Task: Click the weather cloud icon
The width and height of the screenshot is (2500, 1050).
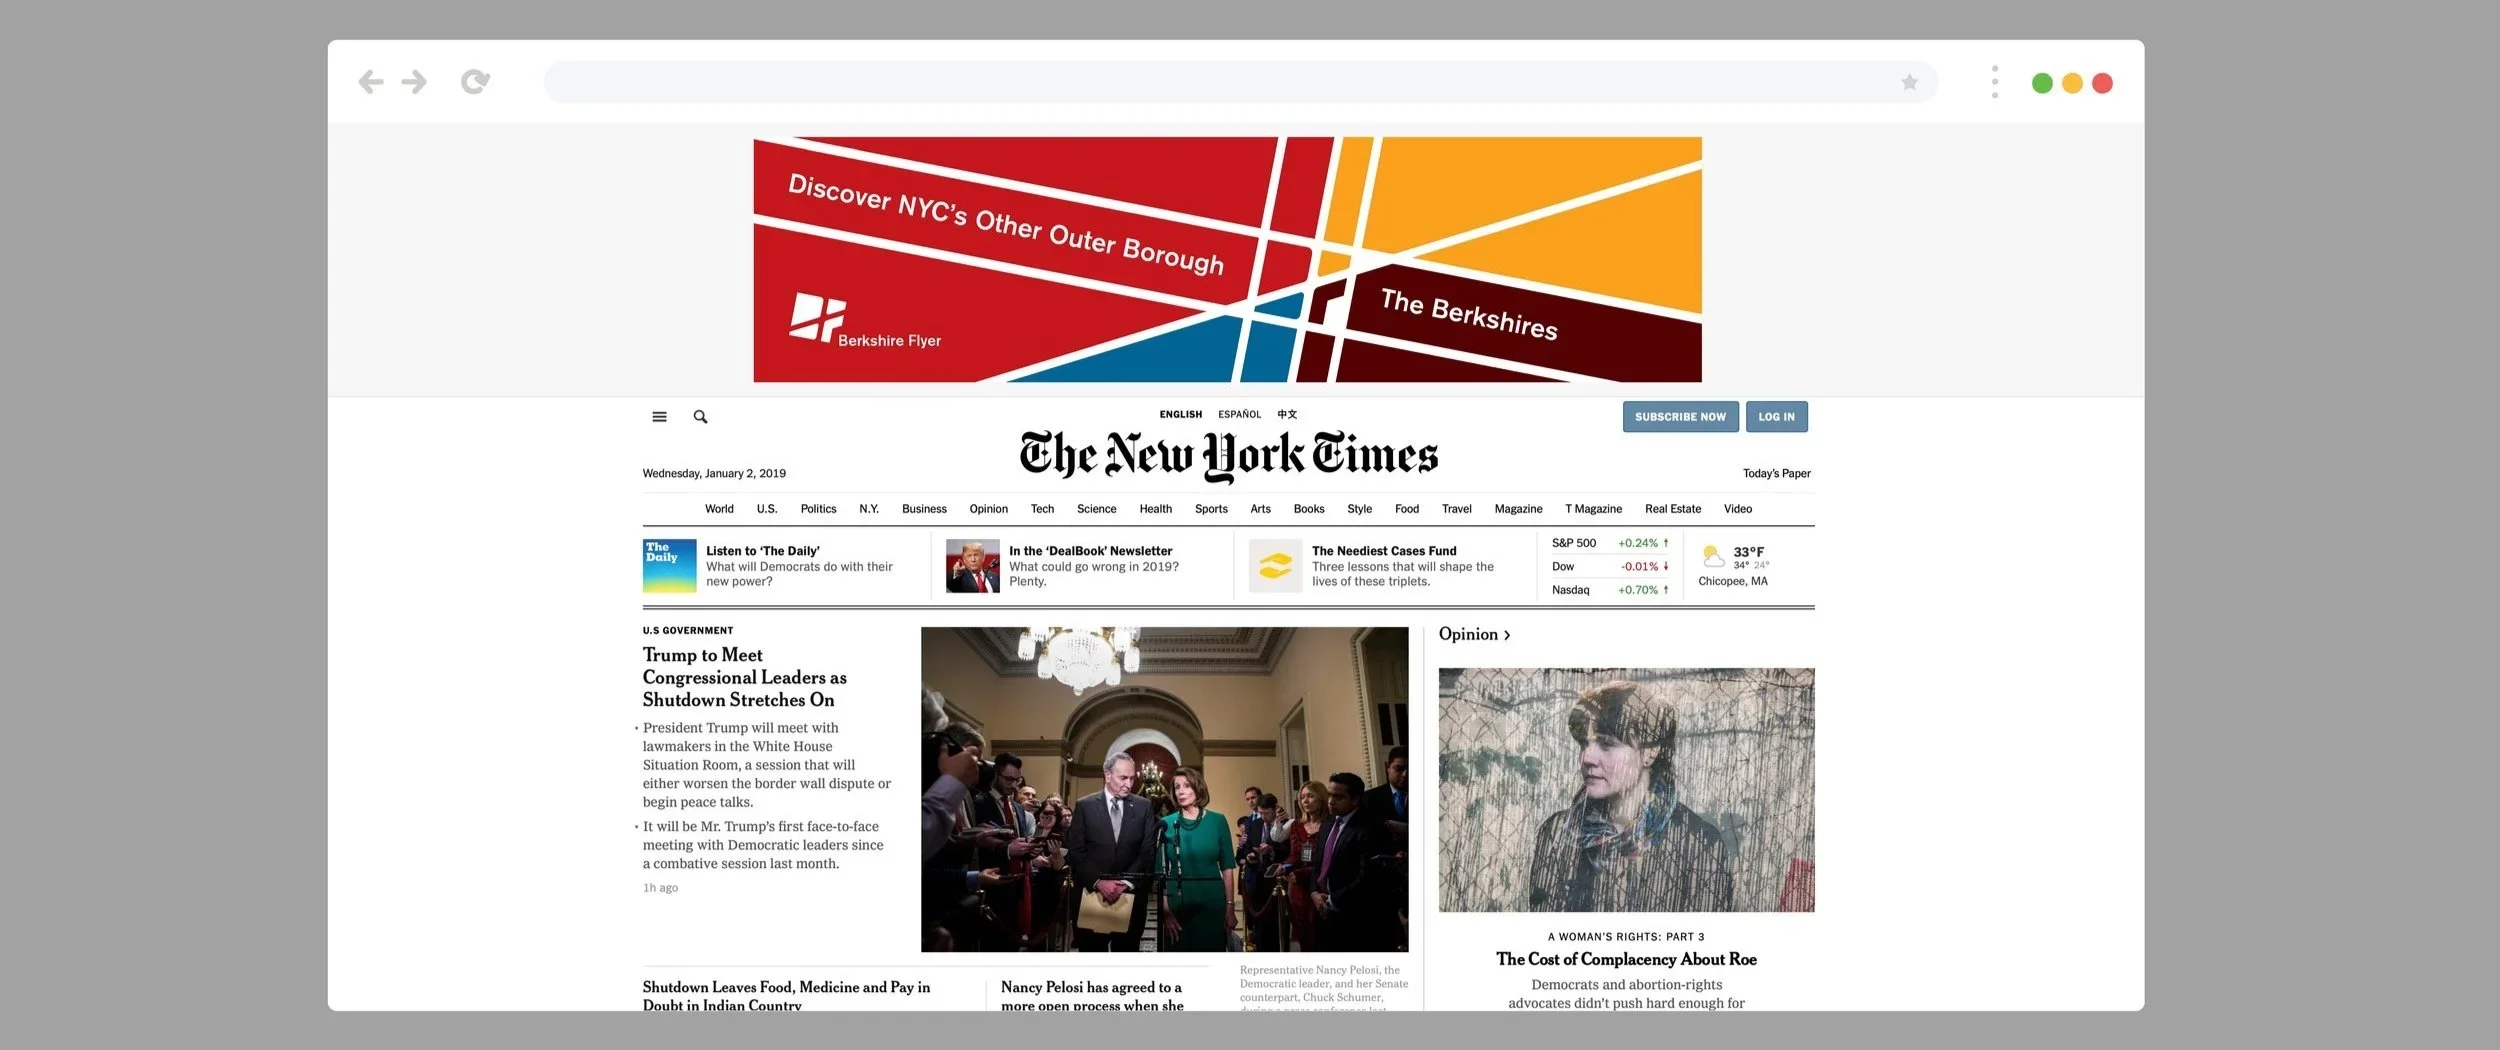Action: (x=1713, y=555)
